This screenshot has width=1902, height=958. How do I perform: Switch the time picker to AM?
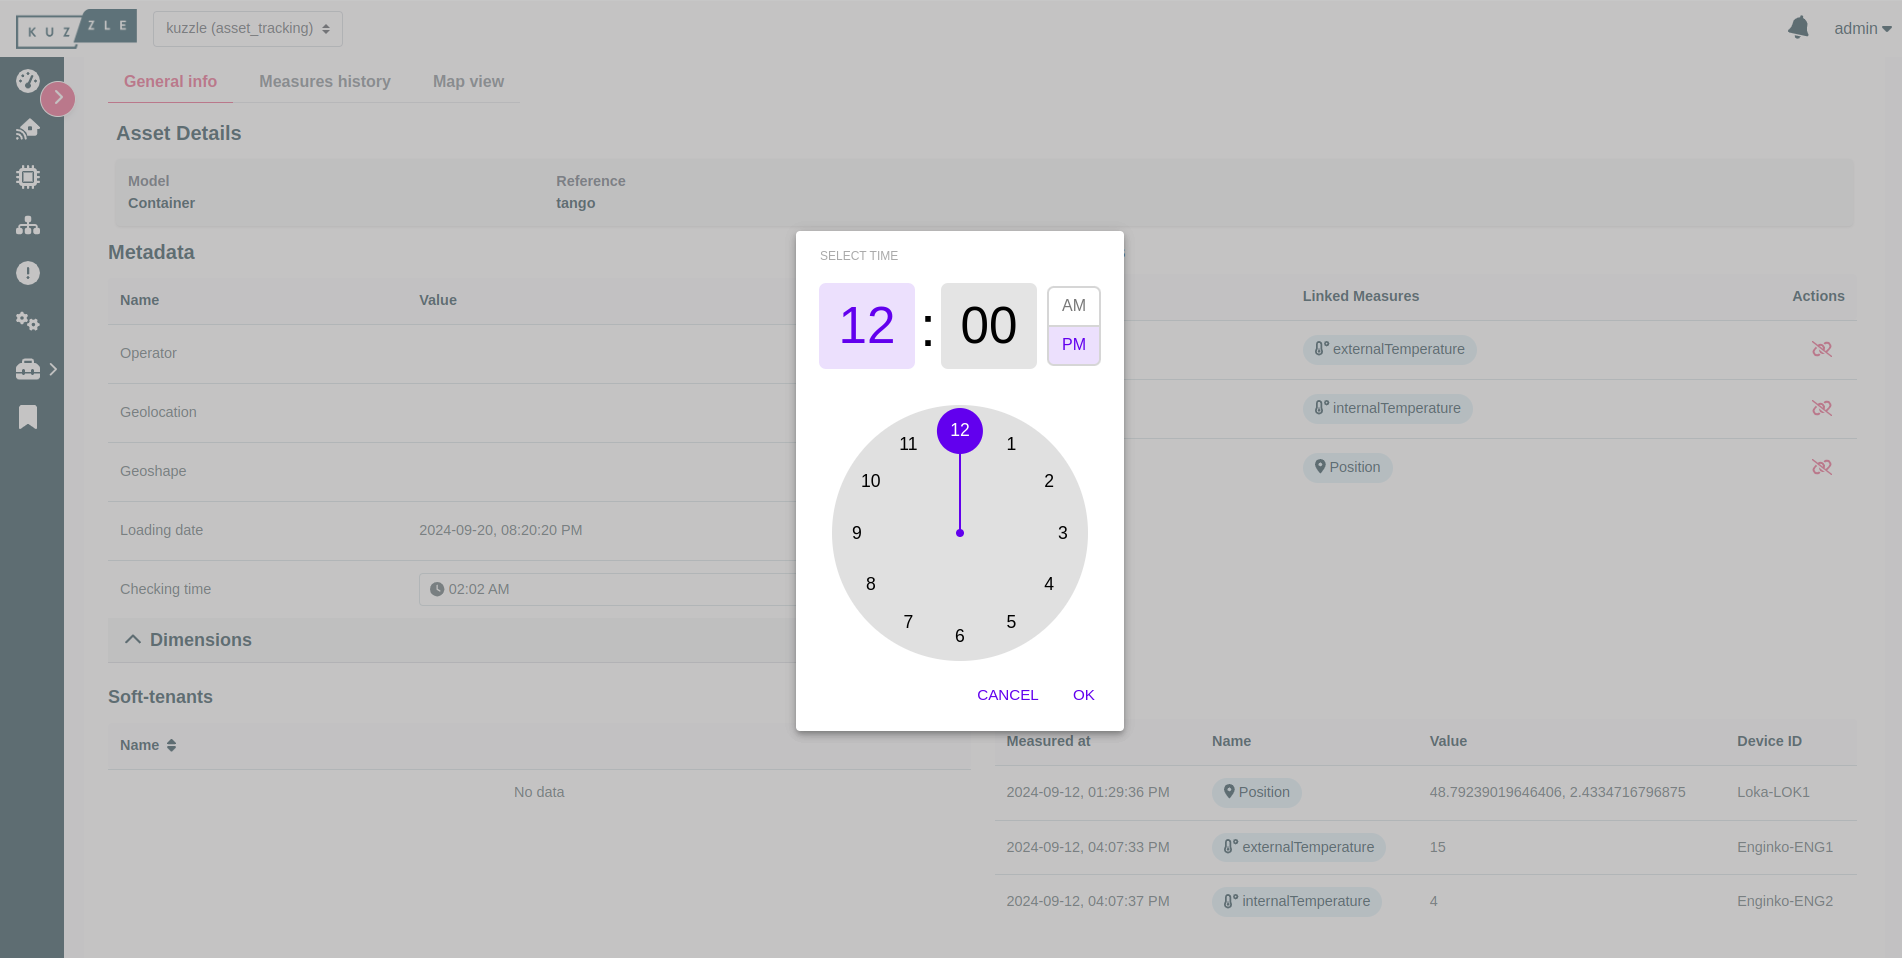1073,306
